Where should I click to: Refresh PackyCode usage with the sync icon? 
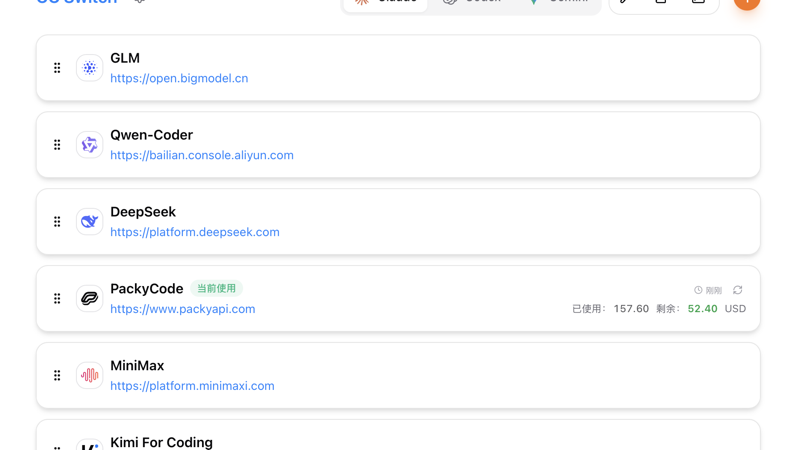[738, 290]
